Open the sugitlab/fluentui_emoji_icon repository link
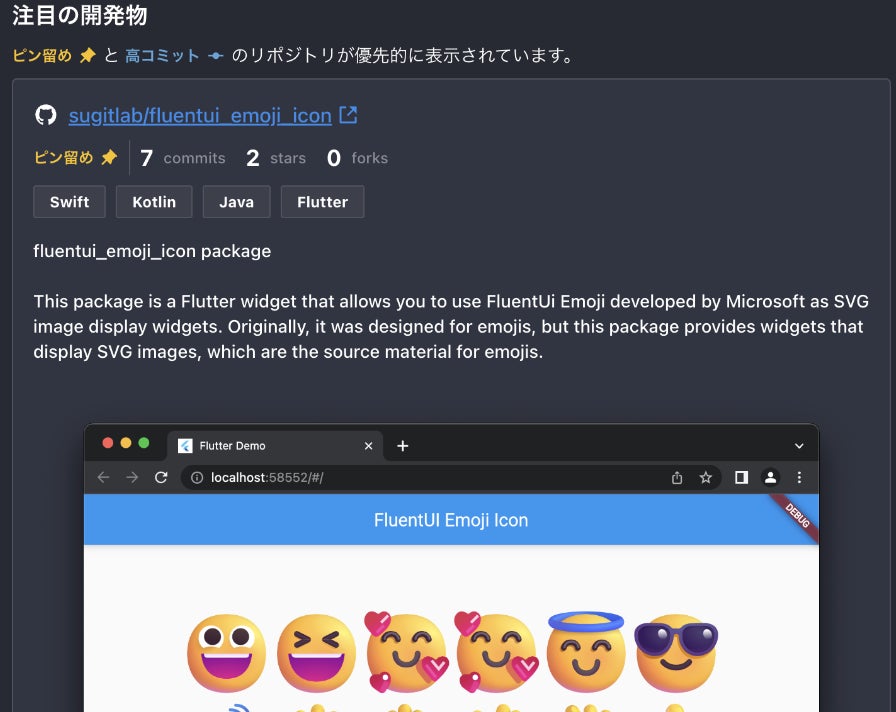 click(200, 115)
